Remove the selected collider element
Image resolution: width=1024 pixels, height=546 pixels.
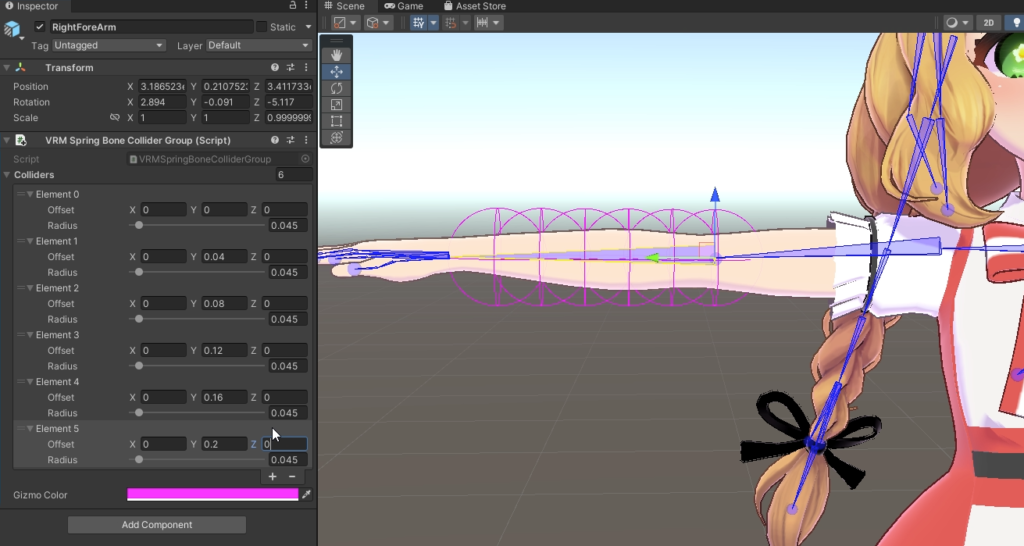coord(292,477)
